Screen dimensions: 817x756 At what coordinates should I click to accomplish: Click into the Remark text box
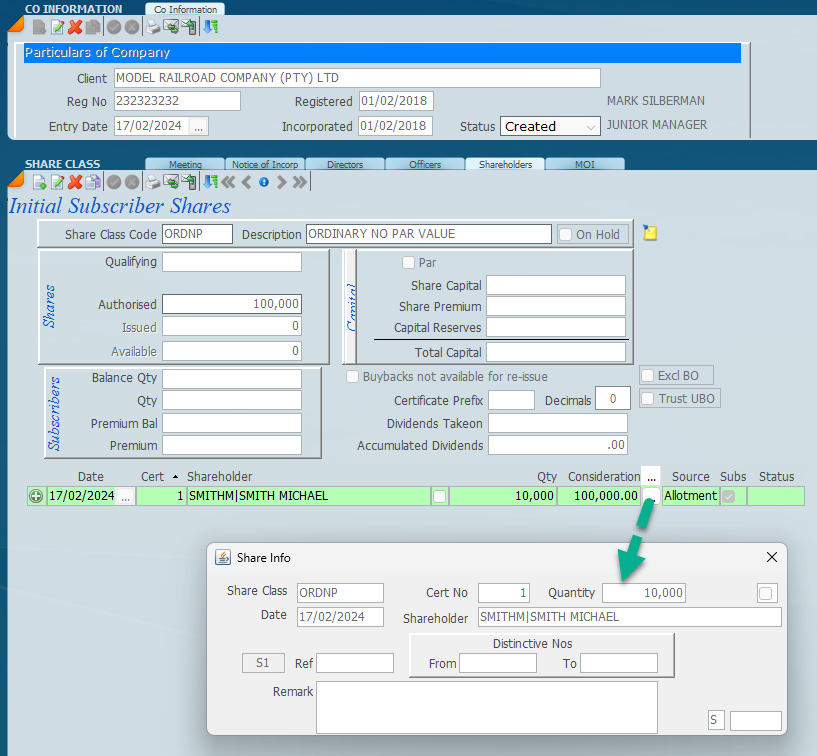click(486, 707)
